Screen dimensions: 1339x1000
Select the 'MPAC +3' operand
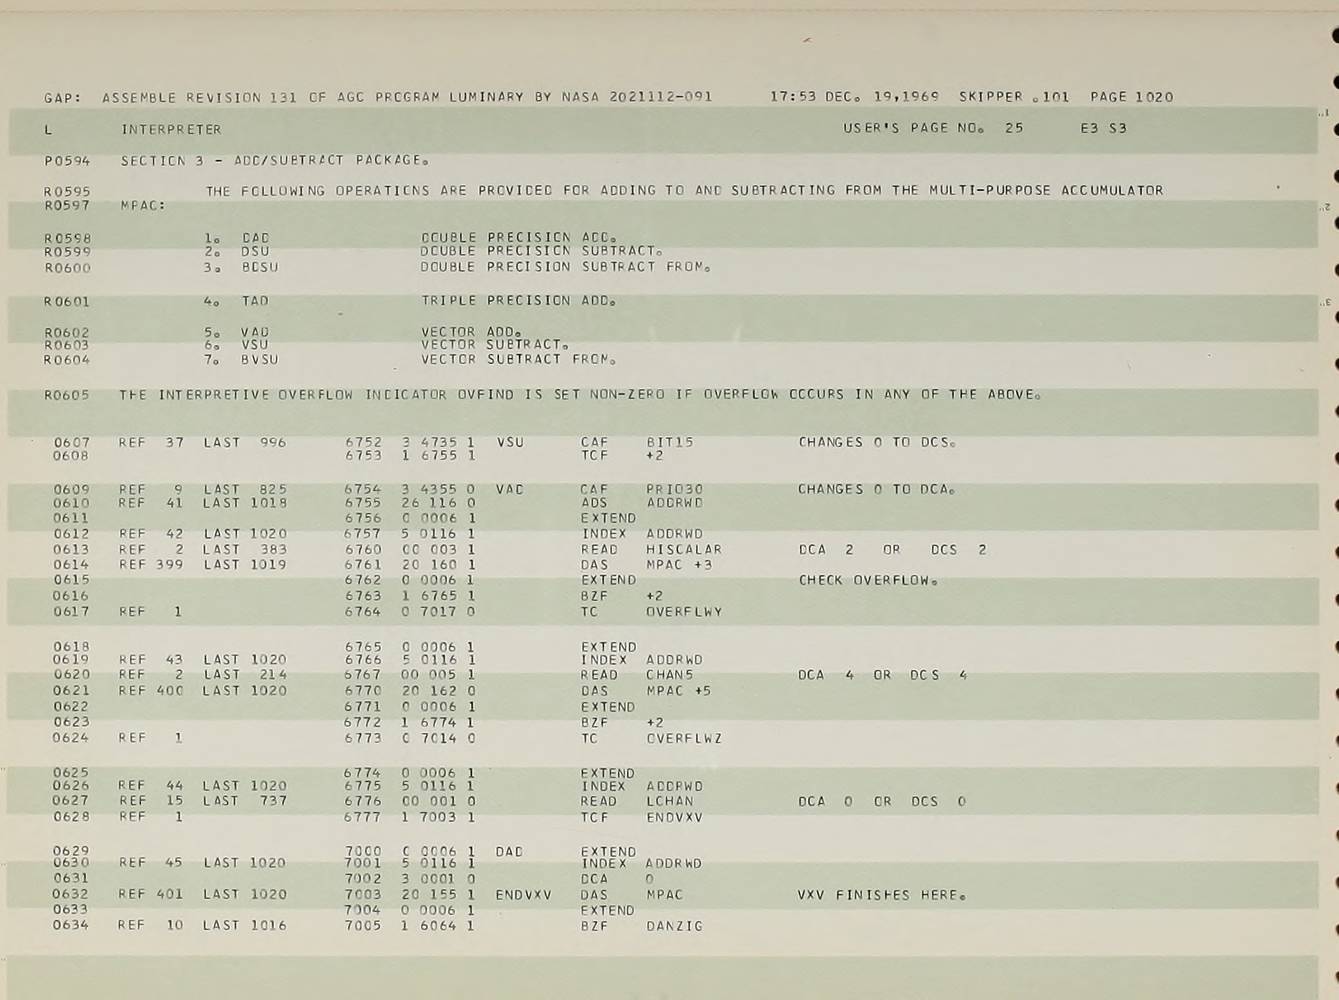(x=680, y=564)
